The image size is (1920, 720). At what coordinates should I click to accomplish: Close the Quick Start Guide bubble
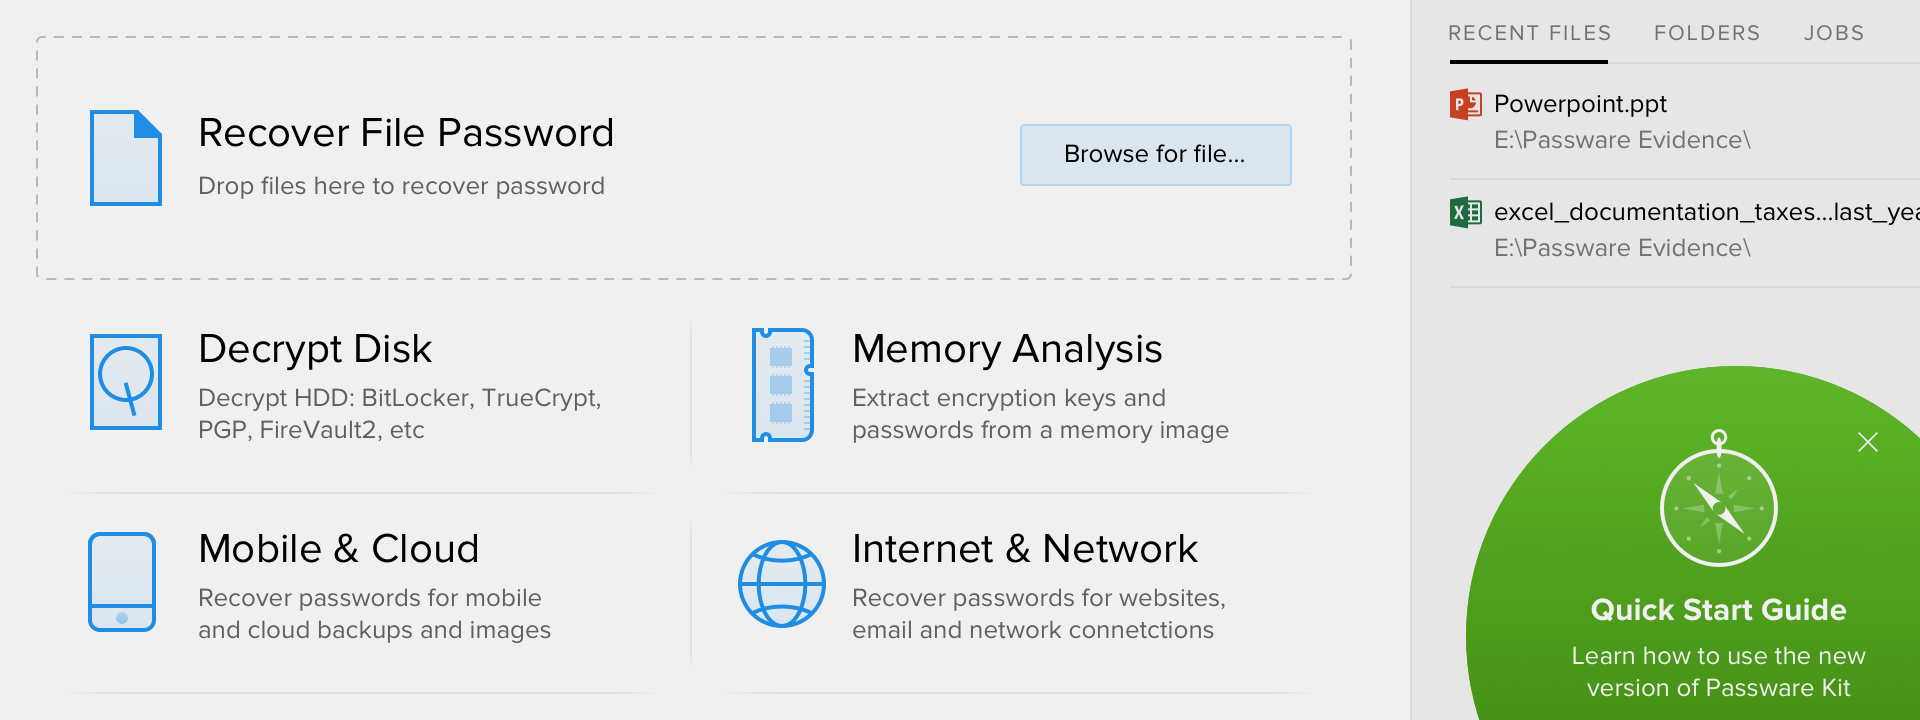click(x=1867, y=442)
